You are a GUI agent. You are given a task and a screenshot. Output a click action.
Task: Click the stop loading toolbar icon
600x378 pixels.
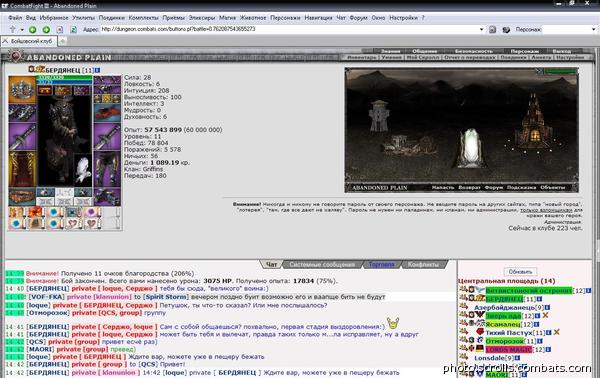coord(60,29)
